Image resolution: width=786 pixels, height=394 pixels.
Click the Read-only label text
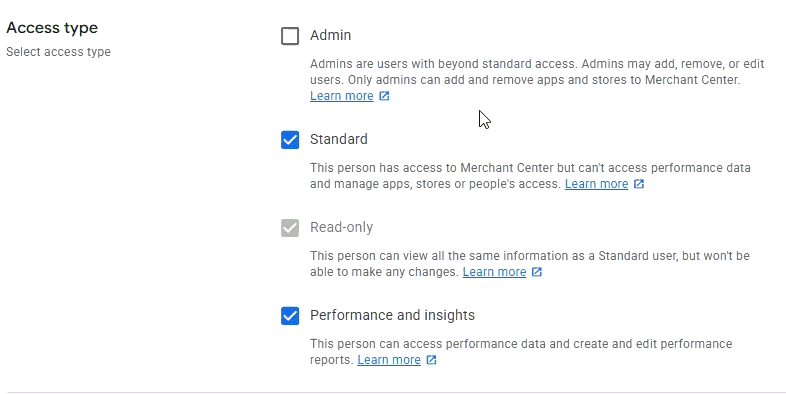coord(341,227)
